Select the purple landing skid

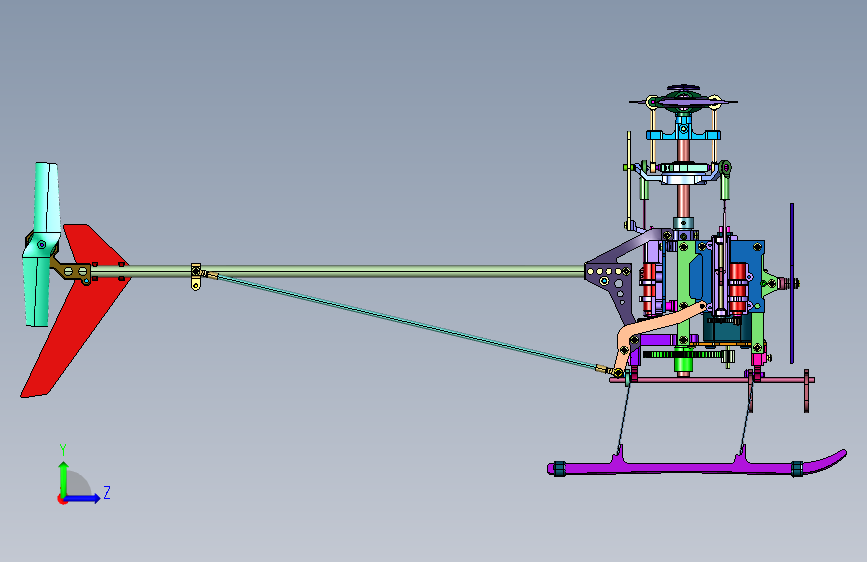tap(697, 467)
